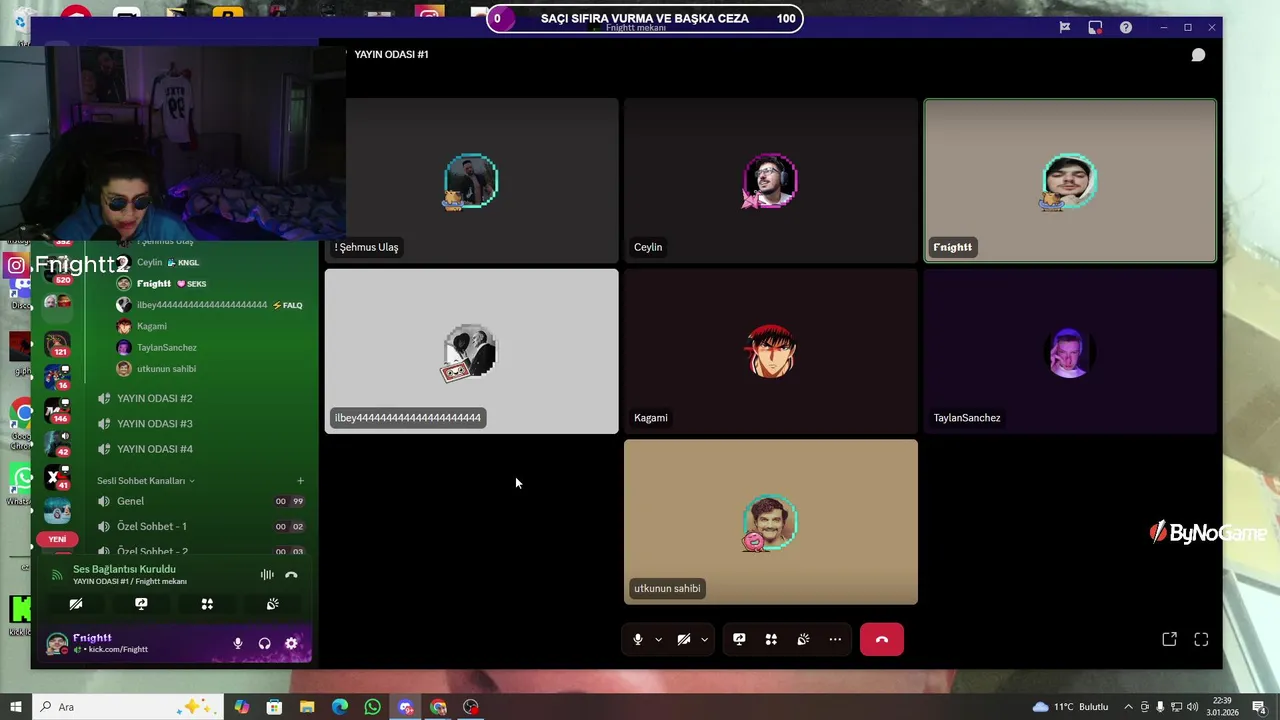
Task: Select the ilbey444… call tile
Action: [471, 351]
